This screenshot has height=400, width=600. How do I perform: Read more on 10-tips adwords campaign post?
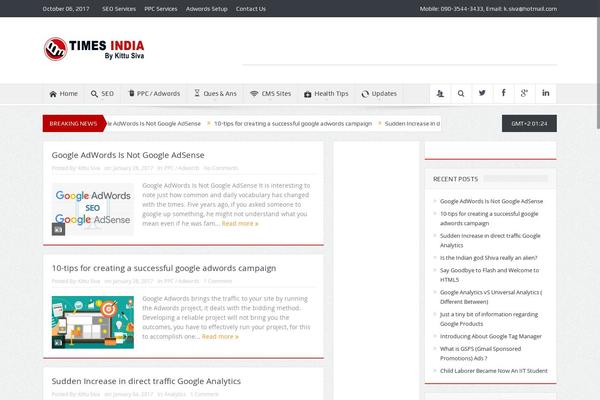point(220,336)
